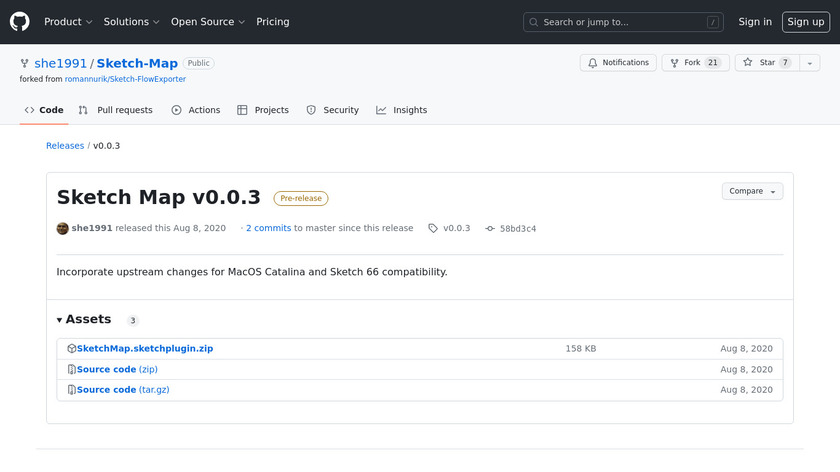Open romannurik/Sketch-FlowExporter upstream link
The image size is (840, 472).
pyautogui.click(x=125, y=79)
